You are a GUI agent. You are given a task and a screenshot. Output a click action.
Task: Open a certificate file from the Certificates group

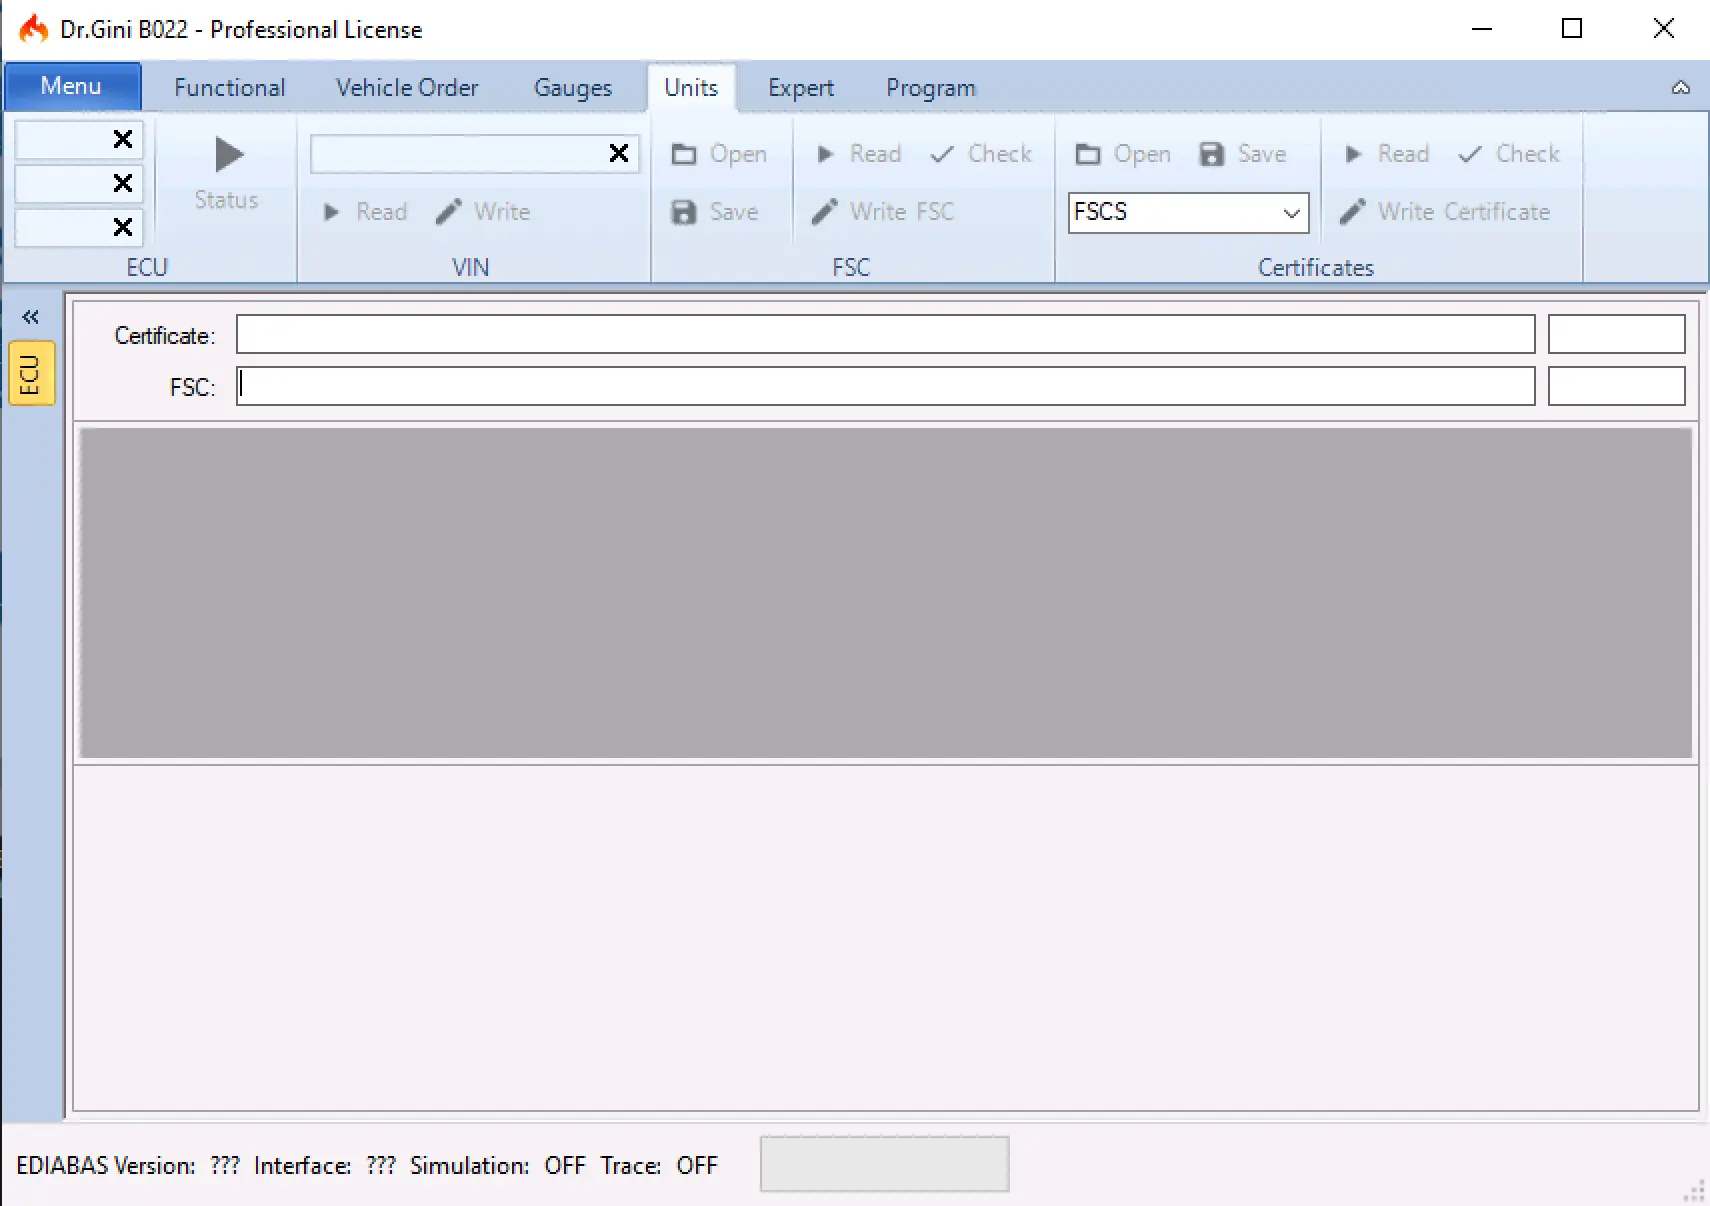click(x=1123, y=154)
